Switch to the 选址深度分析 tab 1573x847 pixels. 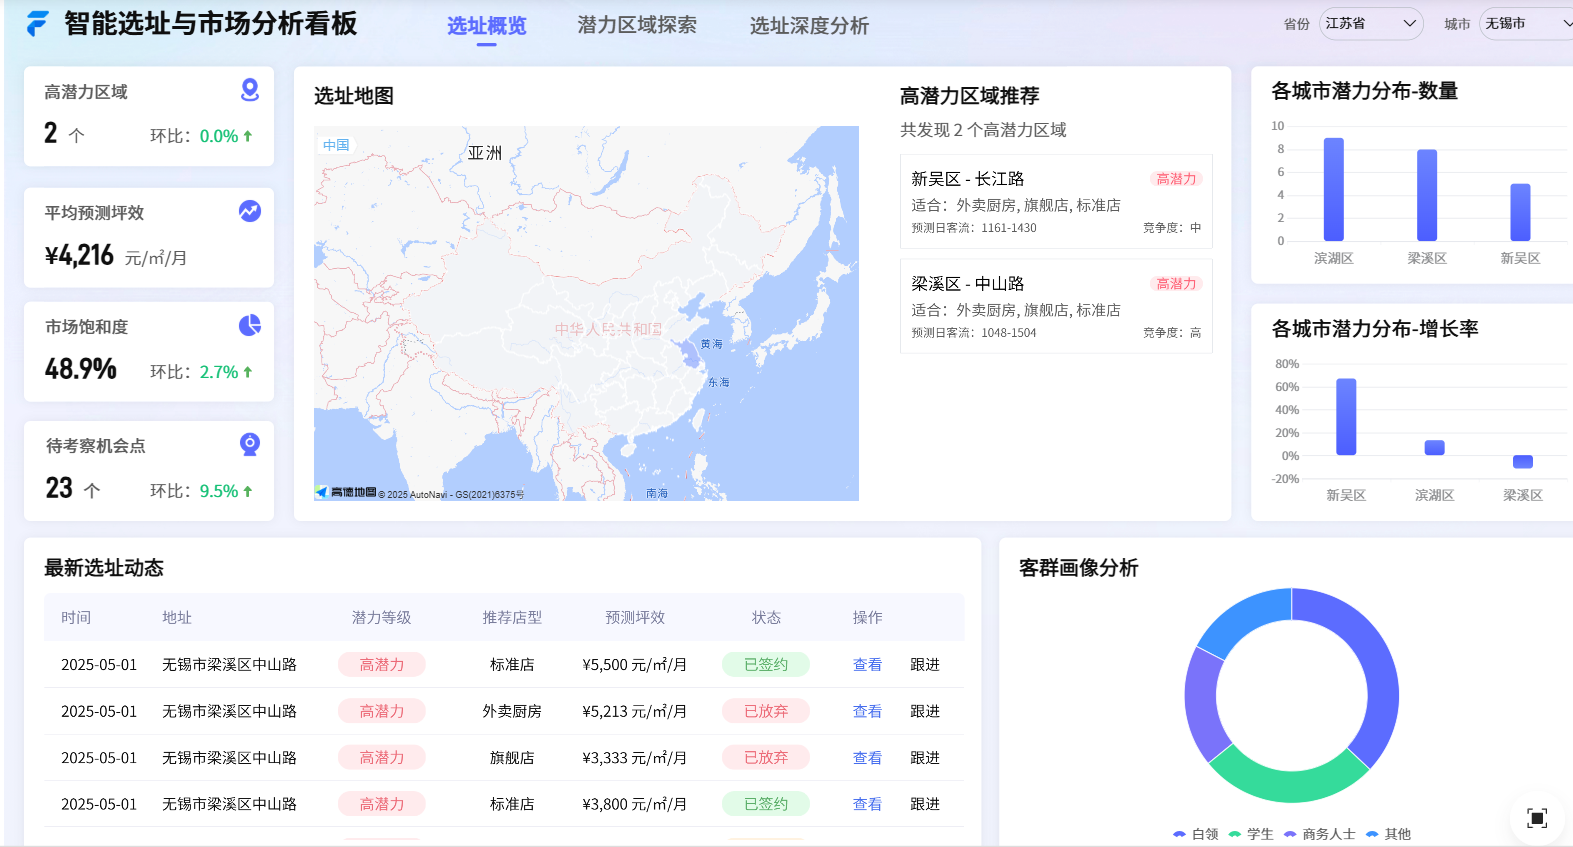(x=809, y=26)
